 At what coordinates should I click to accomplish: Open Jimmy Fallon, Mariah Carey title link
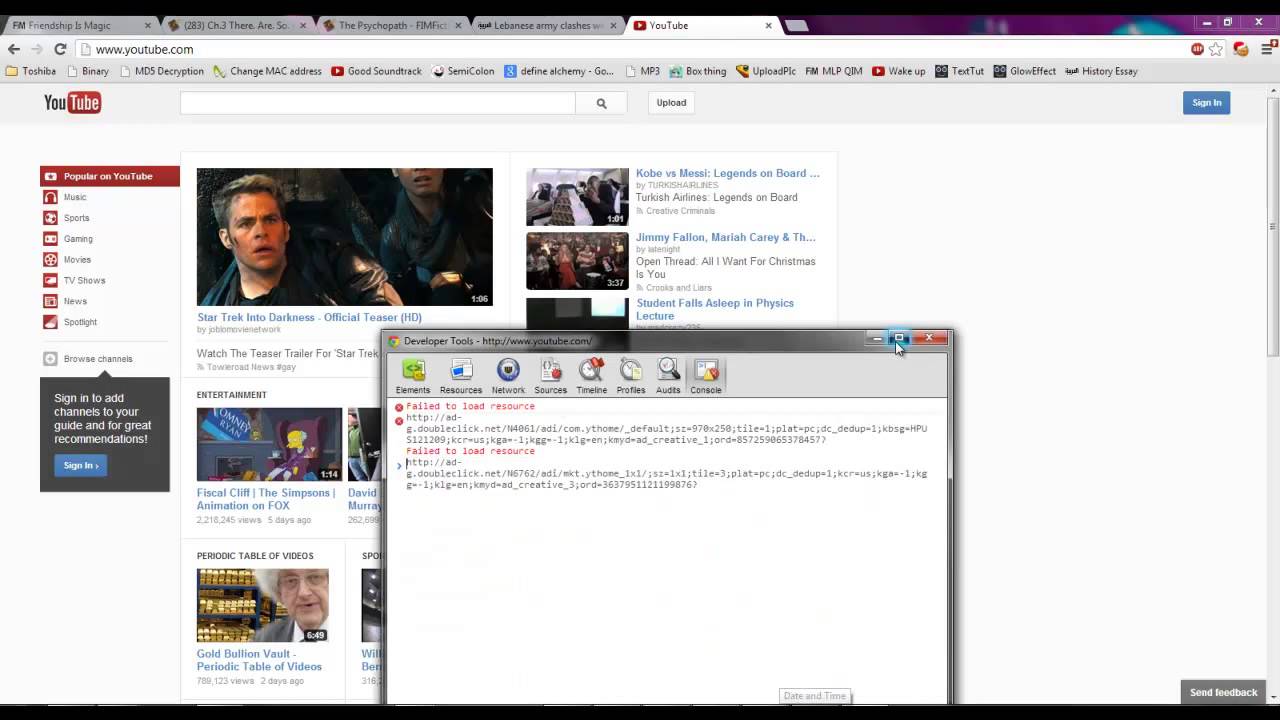click(x=725, y=237)
